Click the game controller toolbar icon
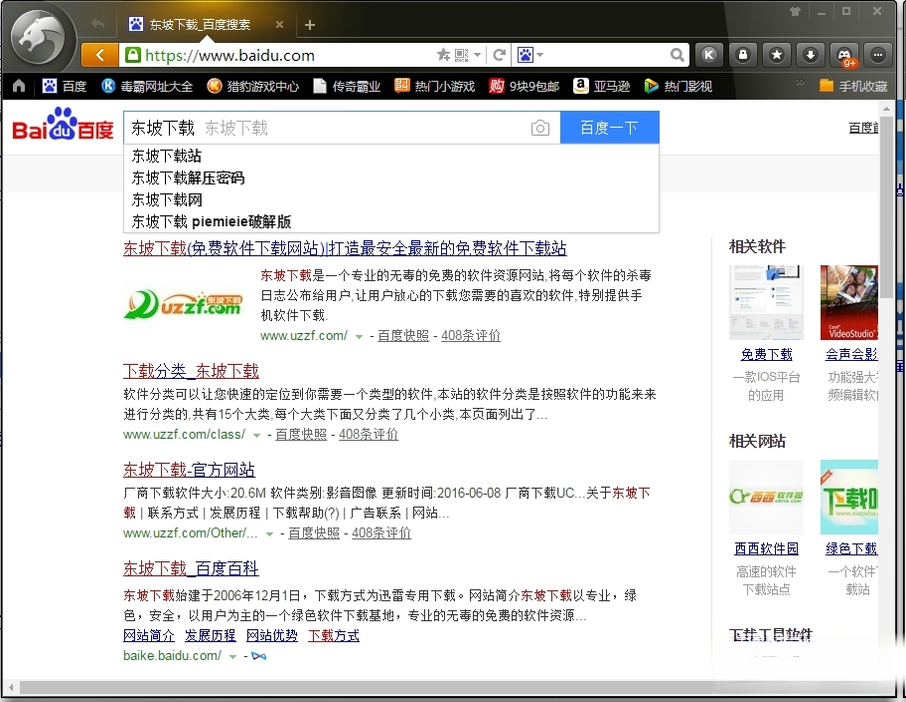Image resolution: width=906 pixels, height=702 pixels. pos(844,55)
